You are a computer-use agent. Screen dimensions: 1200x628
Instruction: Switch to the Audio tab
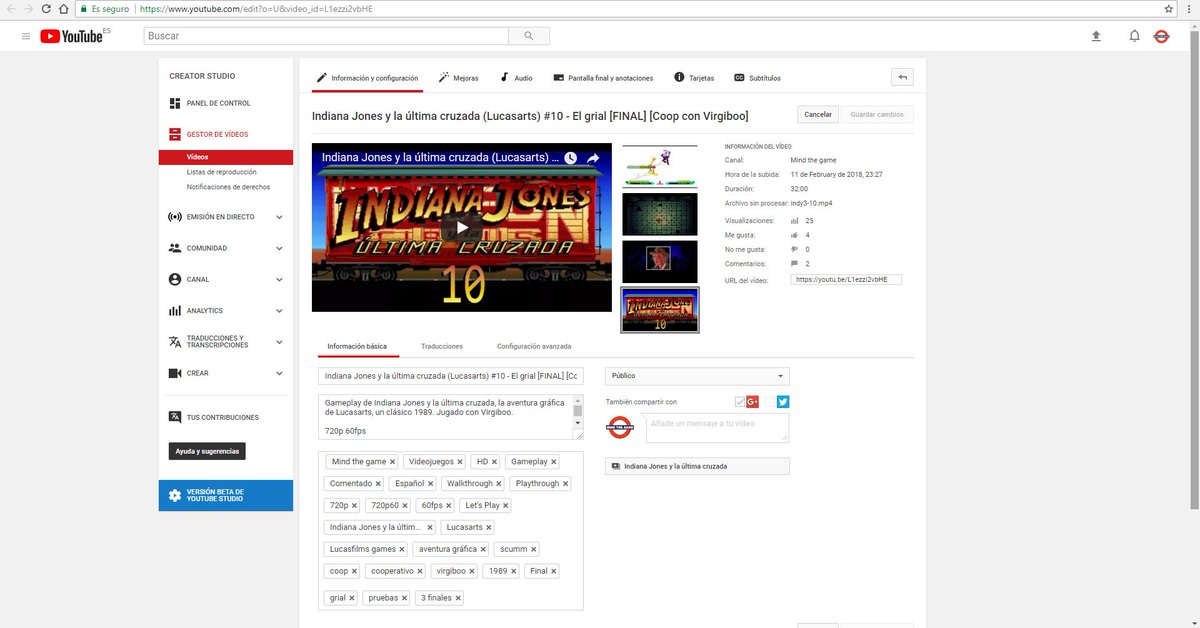516,78
